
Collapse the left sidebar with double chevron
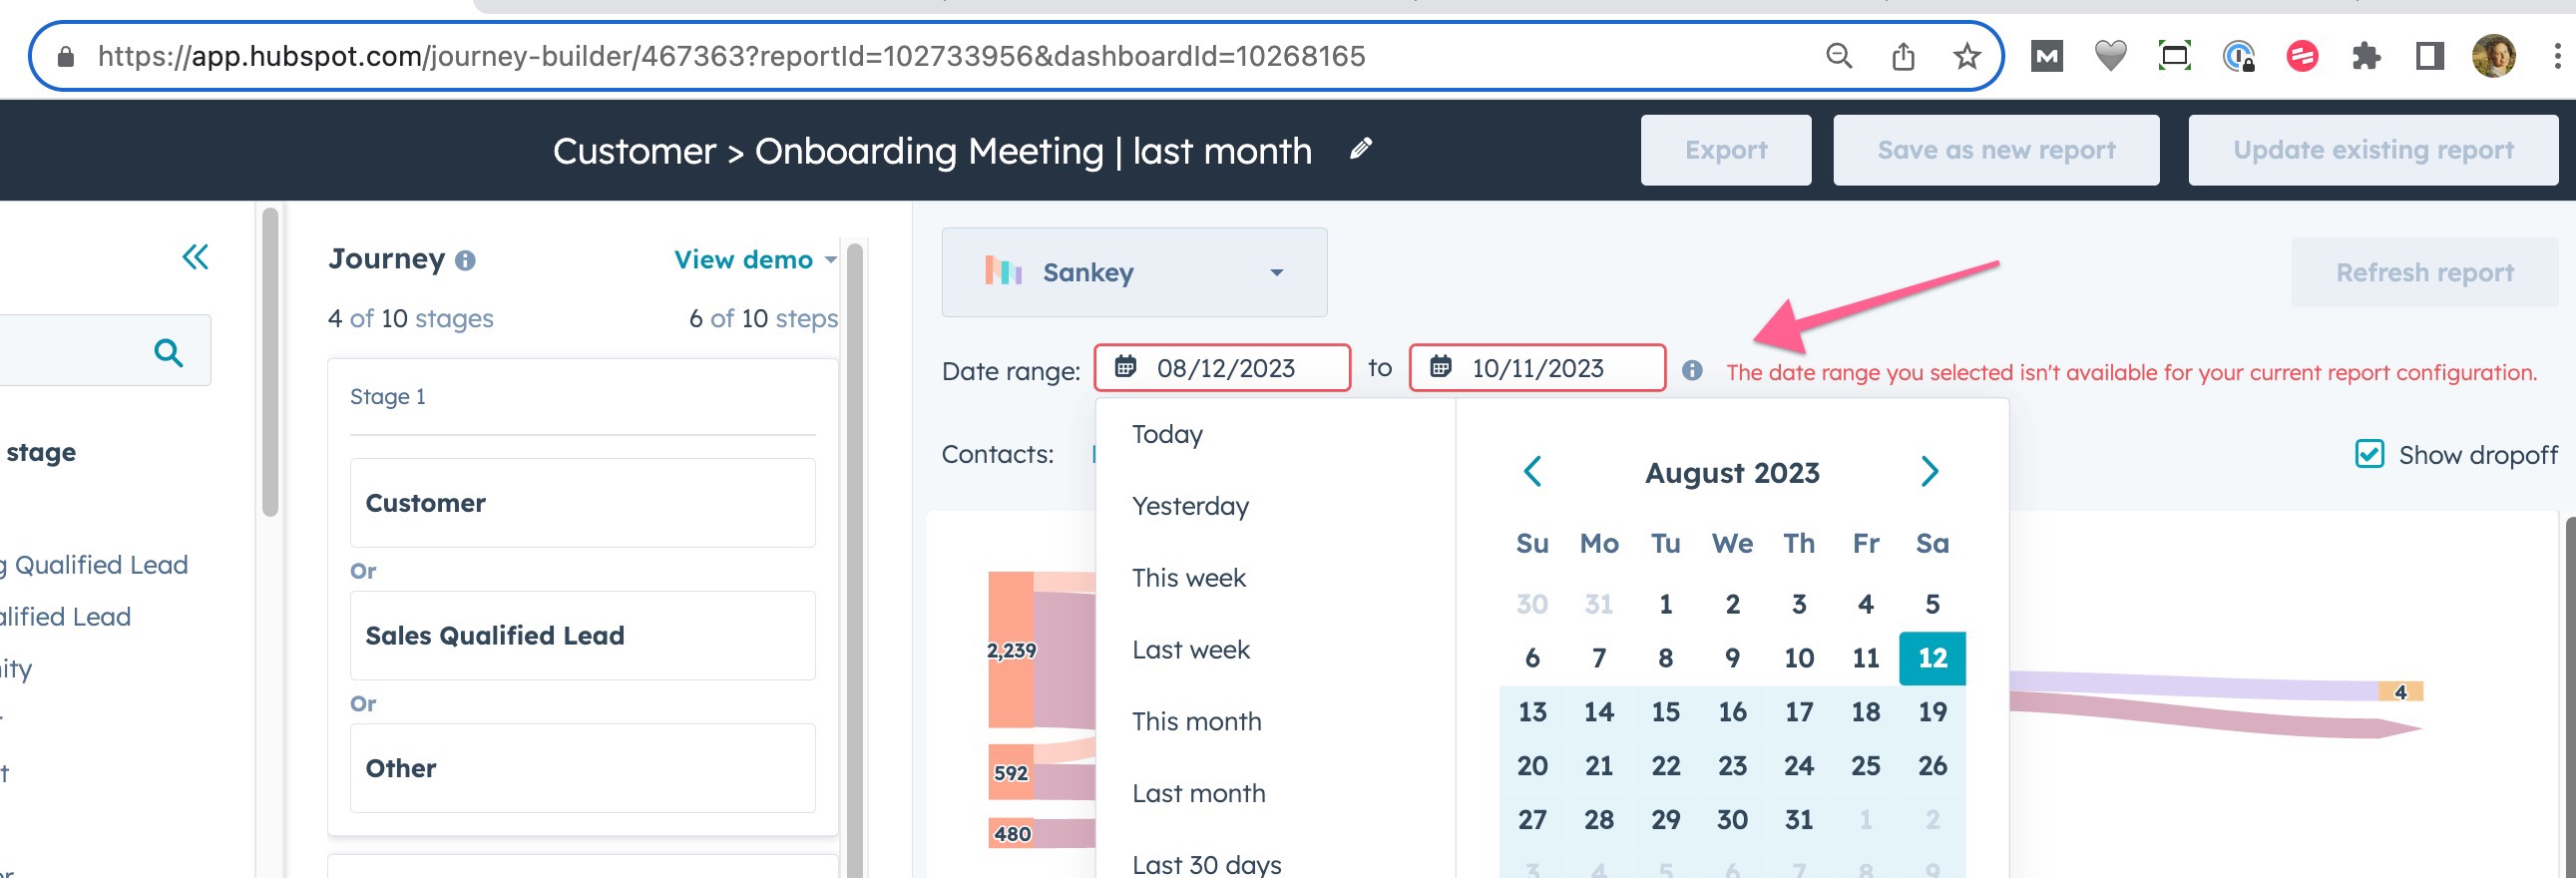pos(195,257)
